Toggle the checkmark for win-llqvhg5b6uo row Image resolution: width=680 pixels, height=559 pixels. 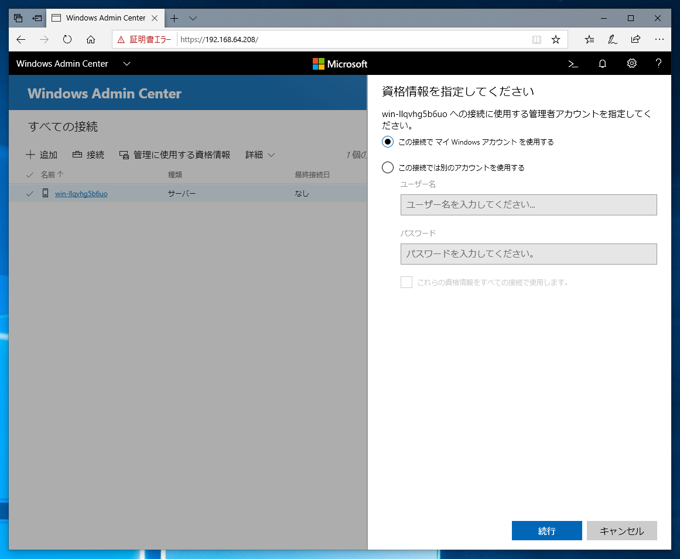(x=30, y=194)
